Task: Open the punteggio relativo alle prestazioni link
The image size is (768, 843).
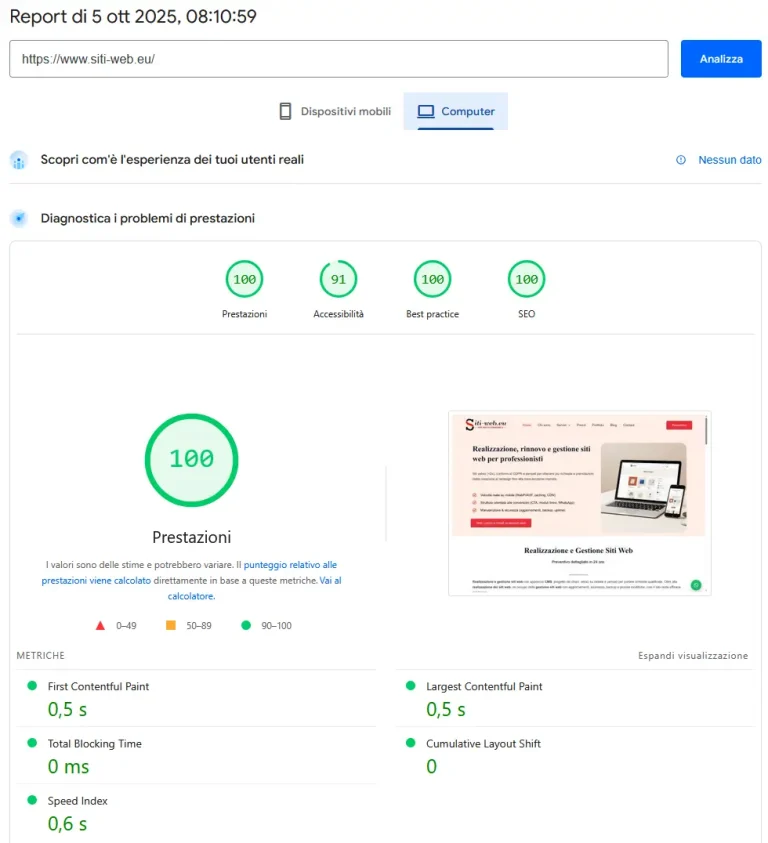Action: pos(290,565)
